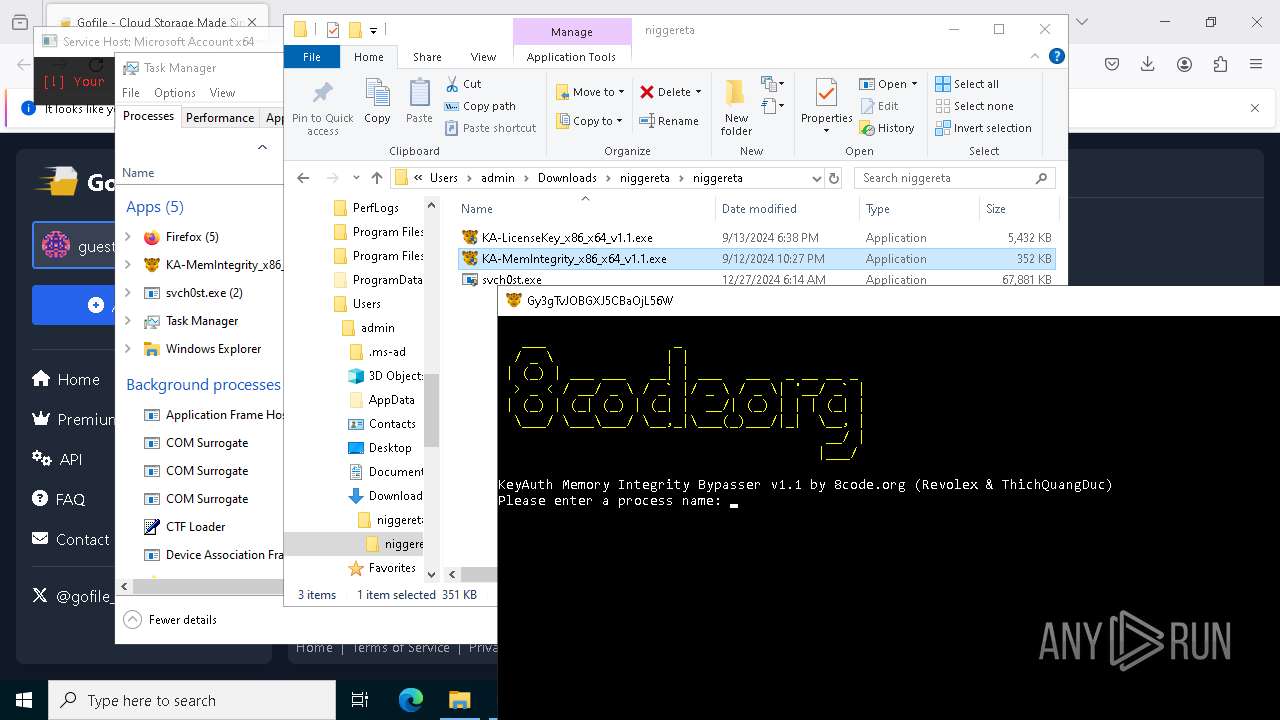Select CTF Loader process in Task Manager
Viewport: 1280px width, 720px height.
[x=195, y=527]
